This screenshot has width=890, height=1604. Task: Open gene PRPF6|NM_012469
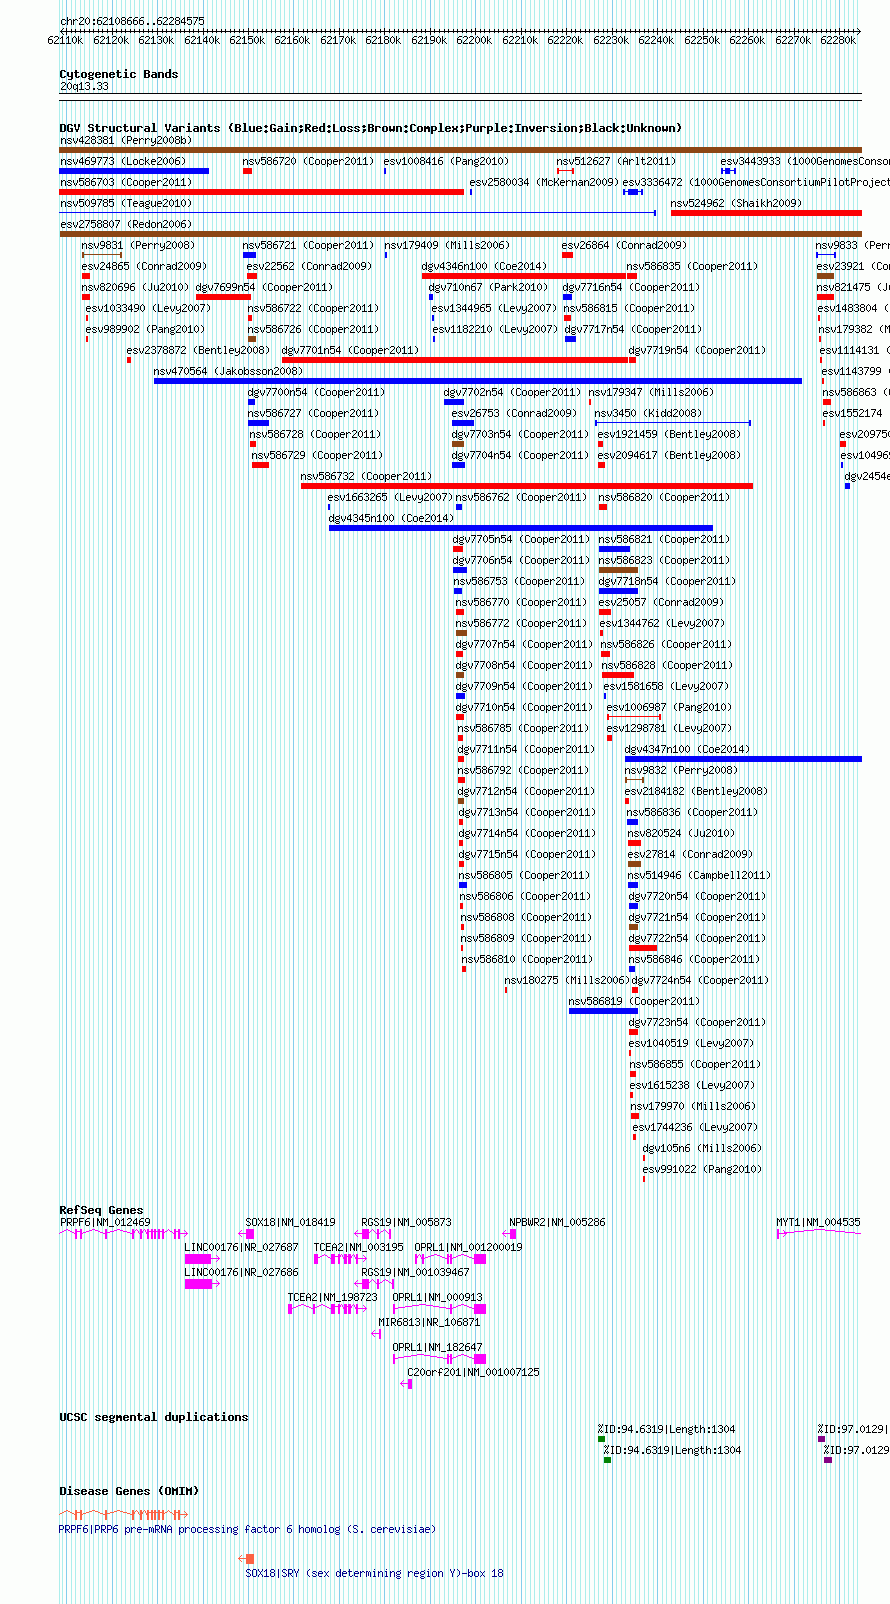click(105, 1222)
